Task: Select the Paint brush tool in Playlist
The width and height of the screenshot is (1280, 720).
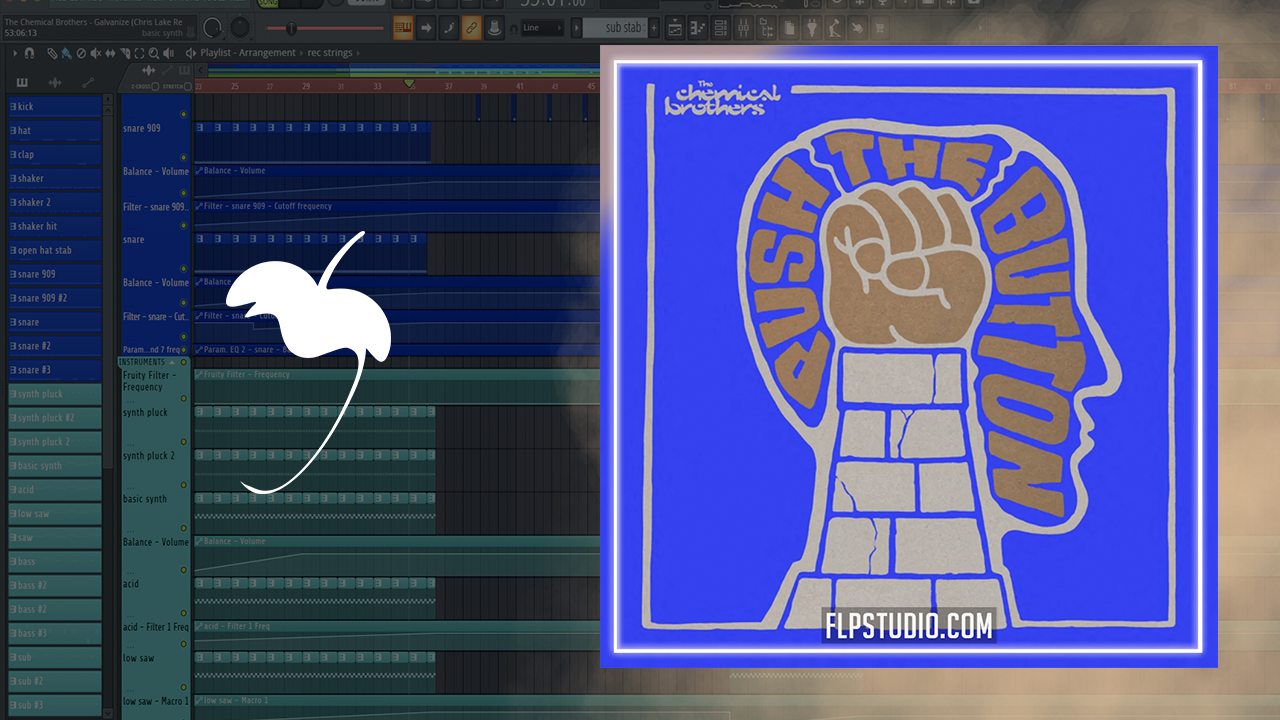Action: pyautogui.click(x=65, y=53)
